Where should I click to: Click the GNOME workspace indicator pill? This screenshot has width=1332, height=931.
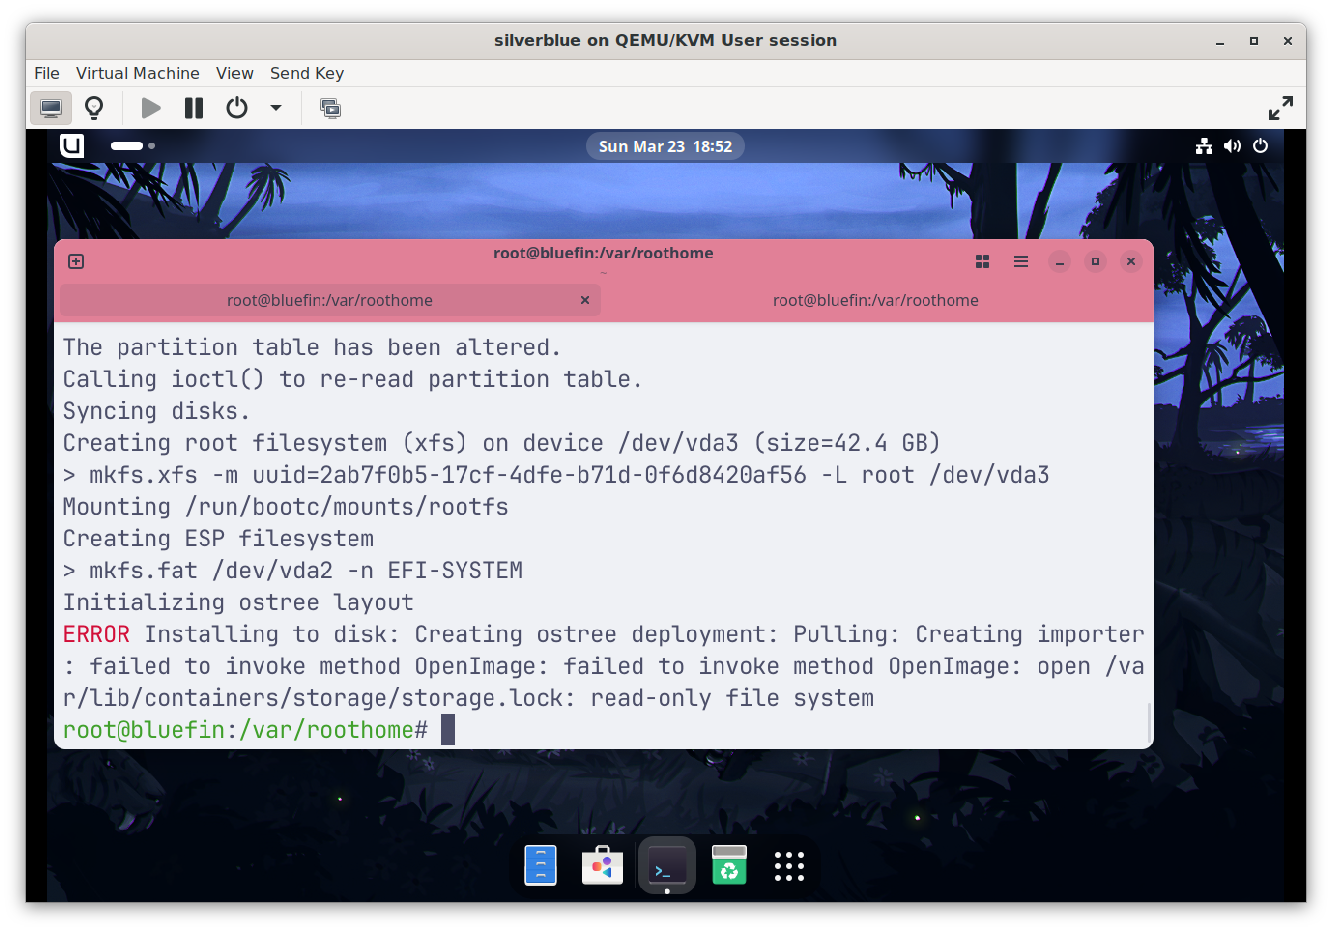132,146
